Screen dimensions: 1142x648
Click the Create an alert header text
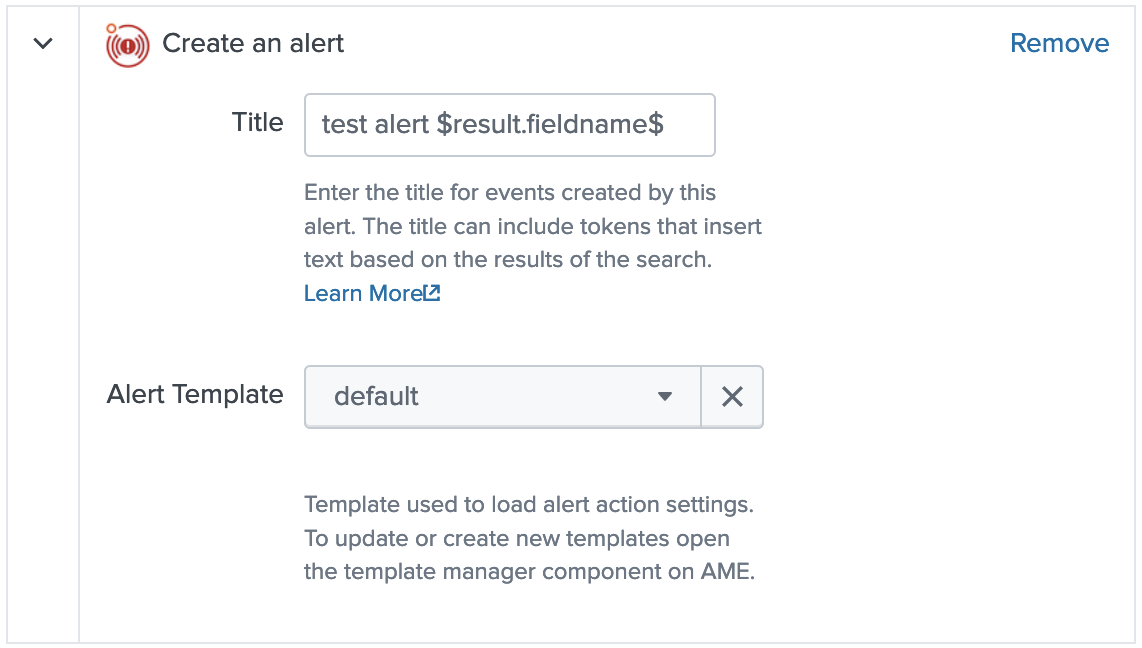(254, 44)
